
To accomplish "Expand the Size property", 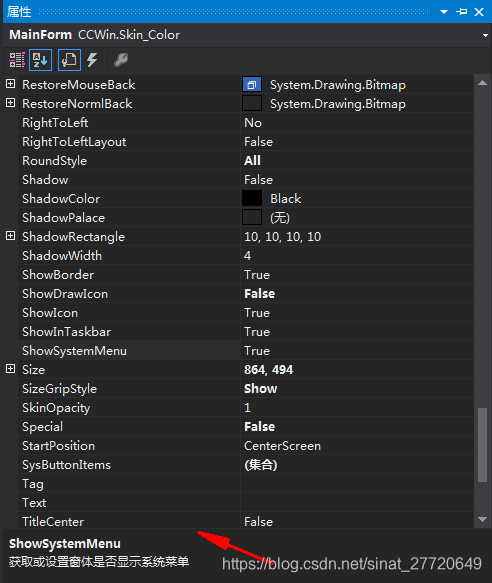I will point(10,369).
